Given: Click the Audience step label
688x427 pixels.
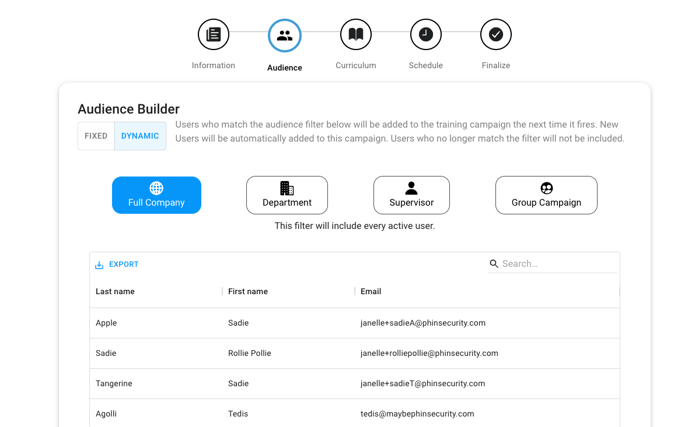Looking at the screenshot, I should pos(285,68).
